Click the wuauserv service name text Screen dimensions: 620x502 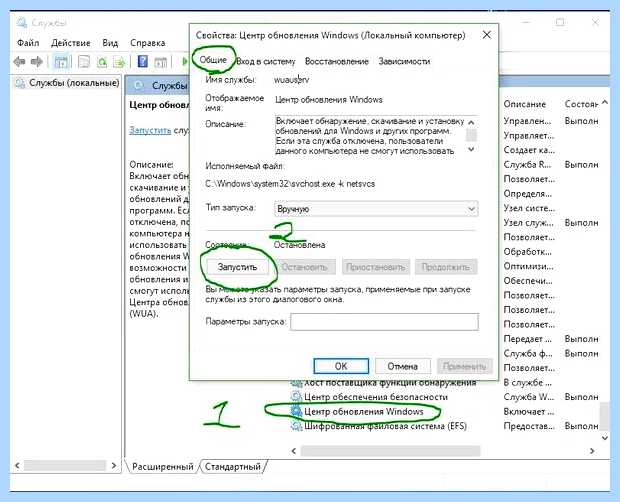pos(292,80)
